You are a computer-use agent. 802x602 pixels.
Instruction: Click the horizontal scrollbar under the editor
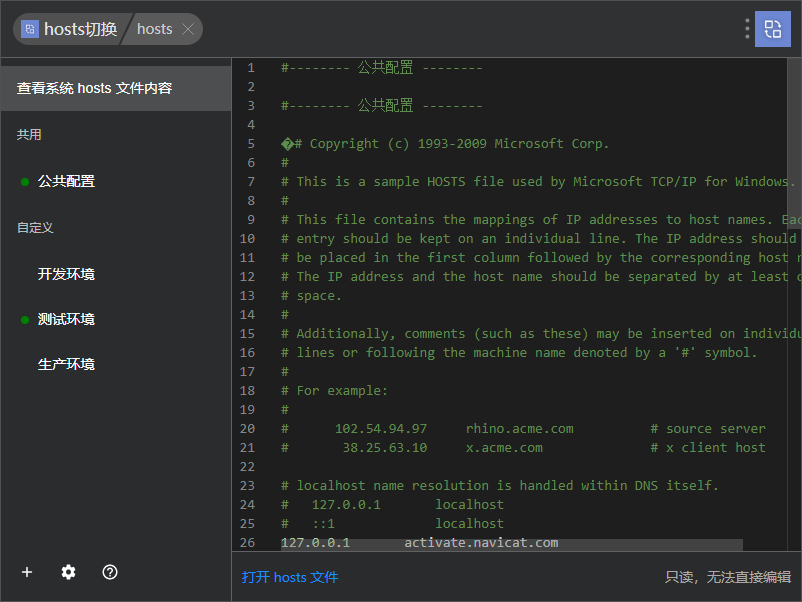pos(511,545)
